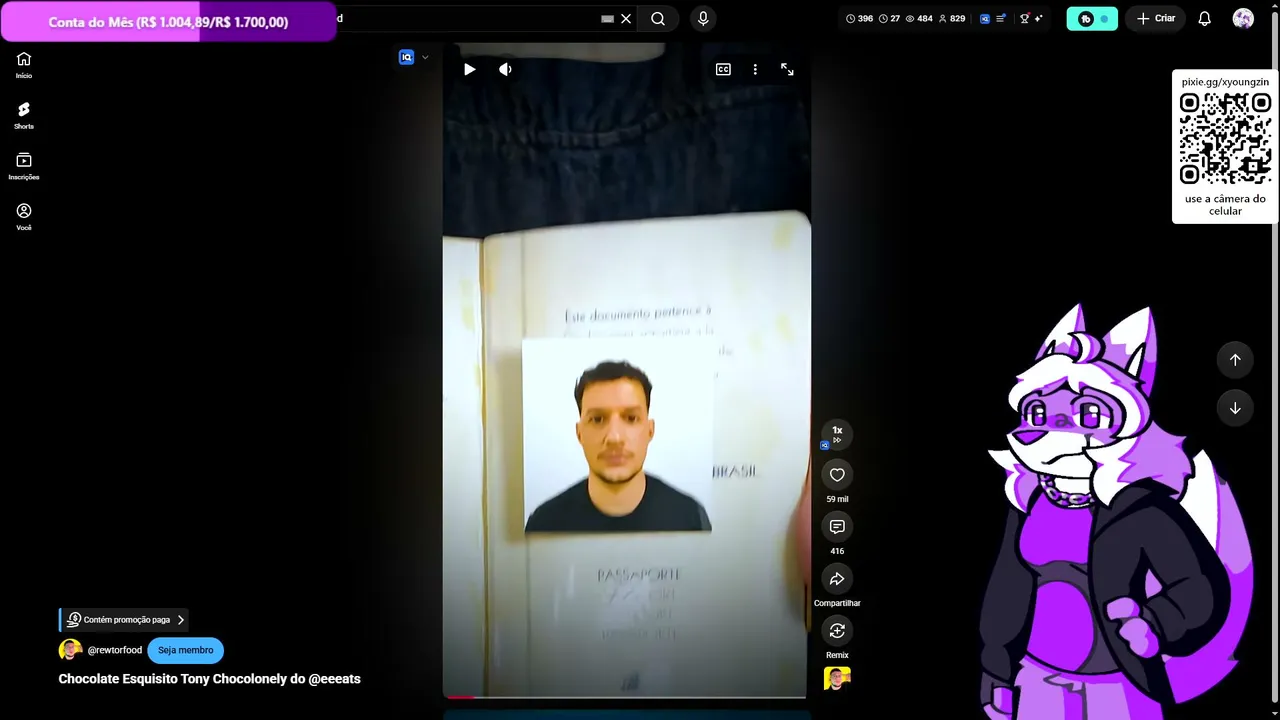Screen dimensions: 1280x720
Task: Open the video more-options menu
Action: click(755, 69)
